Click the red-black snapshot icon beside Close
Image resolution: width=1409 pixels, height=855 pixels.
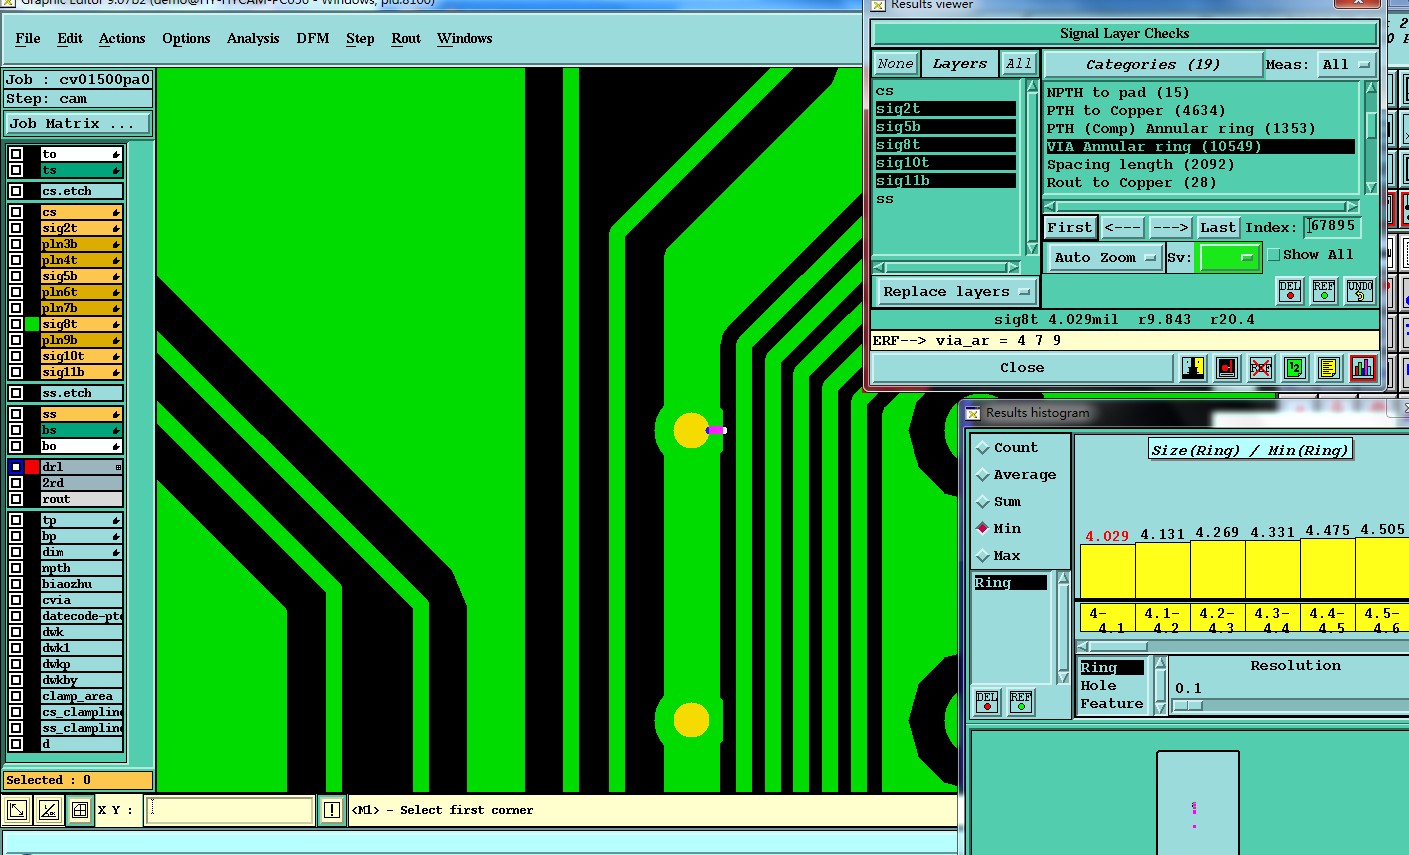pos(1227,368)
